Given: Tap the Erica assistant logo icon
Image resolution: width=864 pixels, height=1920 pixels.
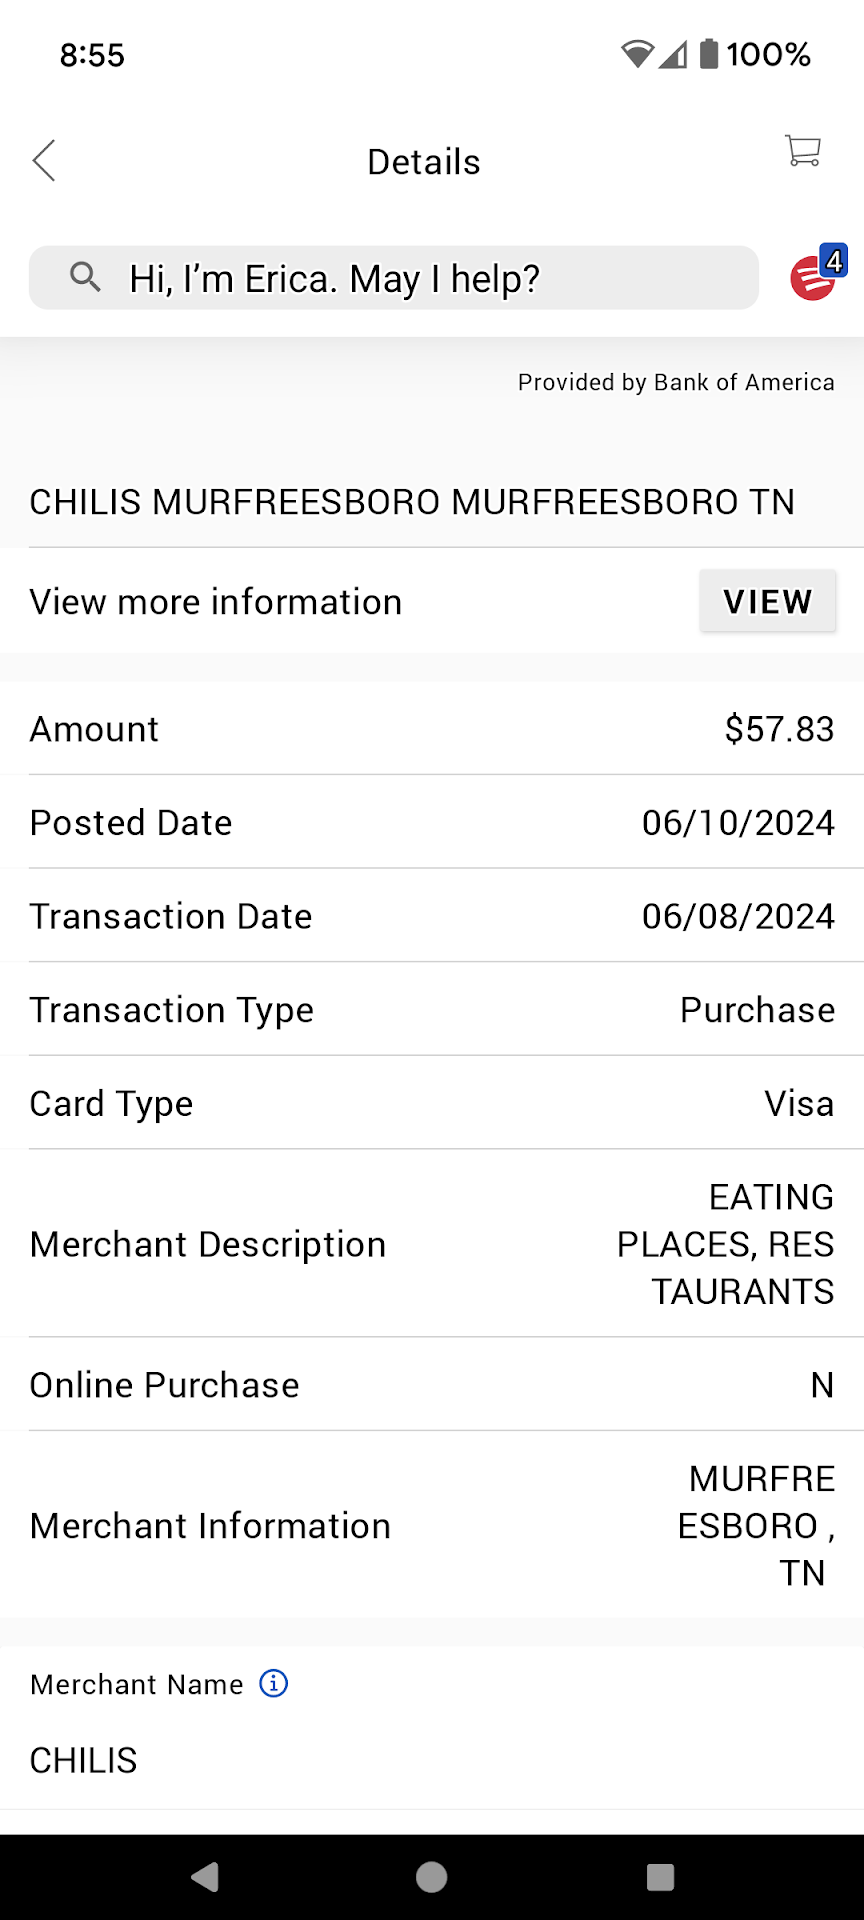Looking at the screenshot, I should click(x=813, y=278).
